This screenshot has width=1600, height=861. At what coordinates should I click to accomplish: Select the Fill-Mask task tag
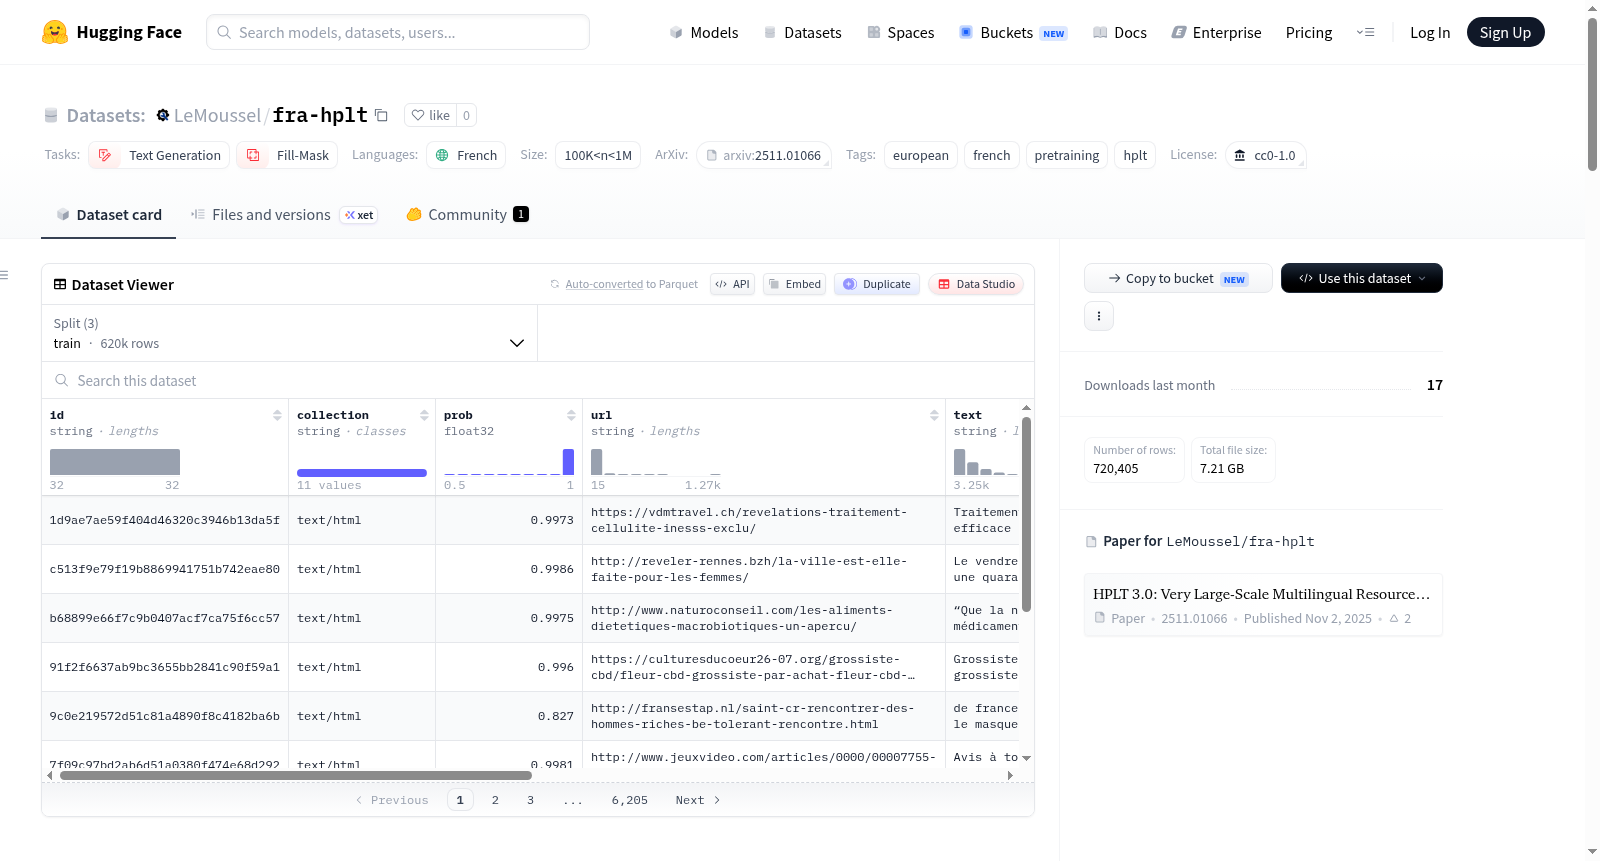click(287, 155)
